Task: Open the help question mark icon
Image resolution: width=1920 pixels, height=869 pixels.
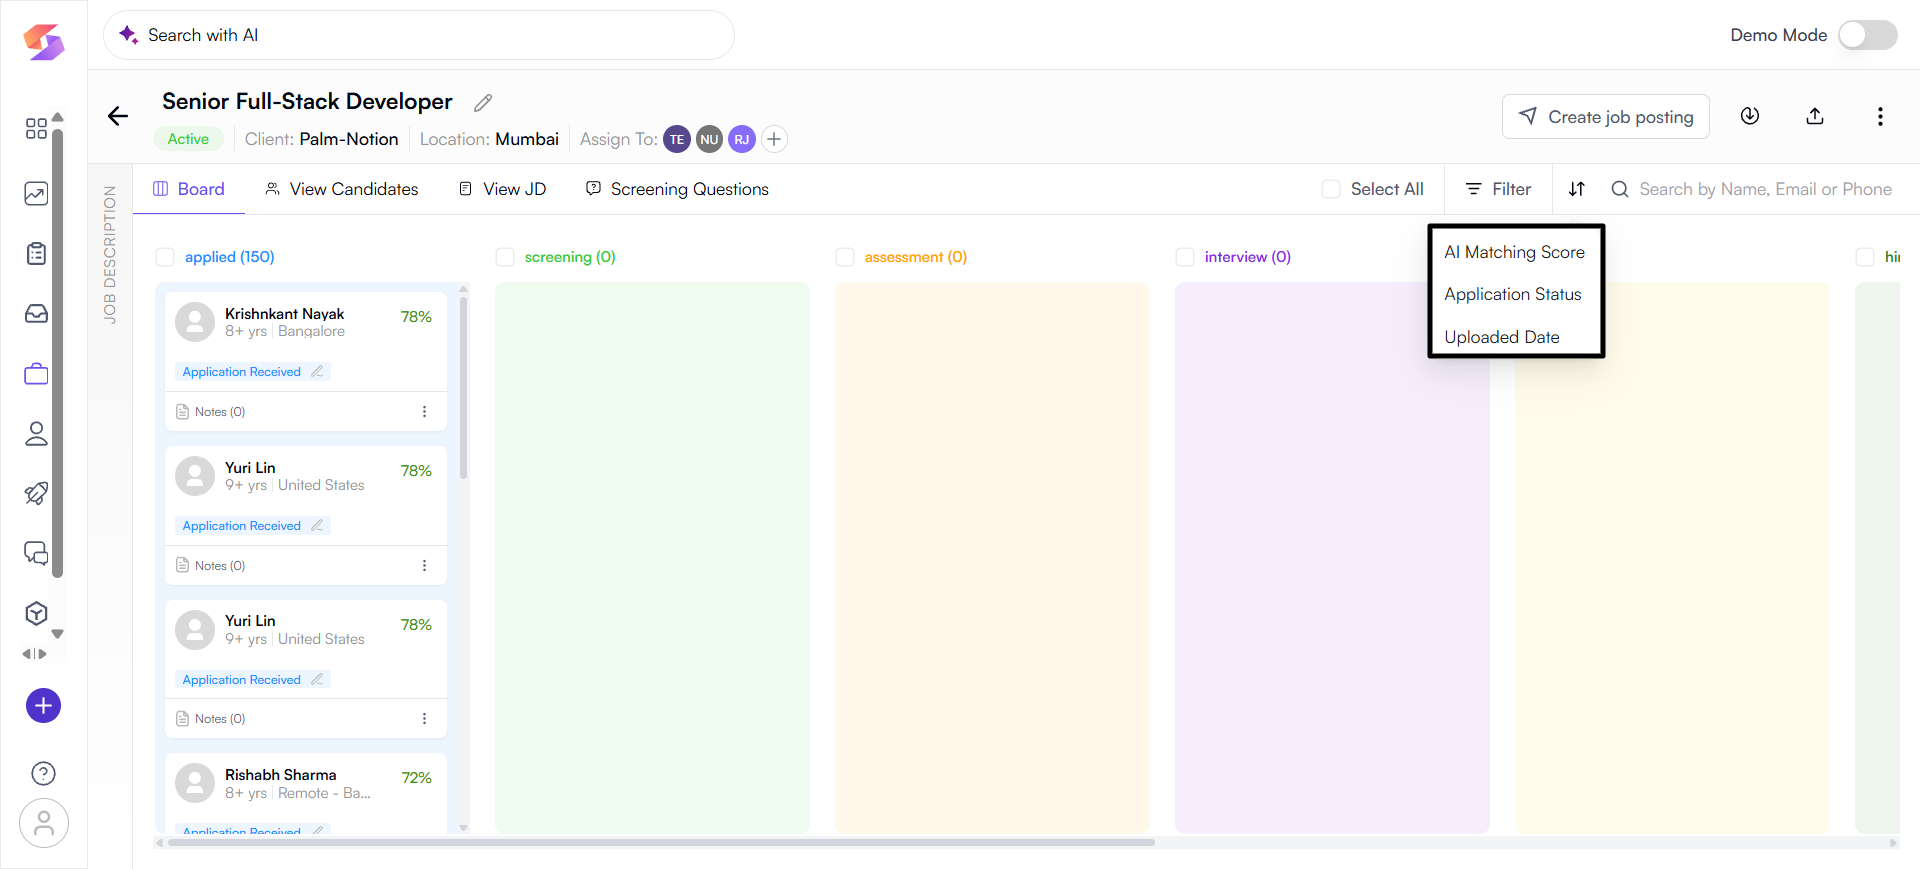Action: [x=43, y=773]
